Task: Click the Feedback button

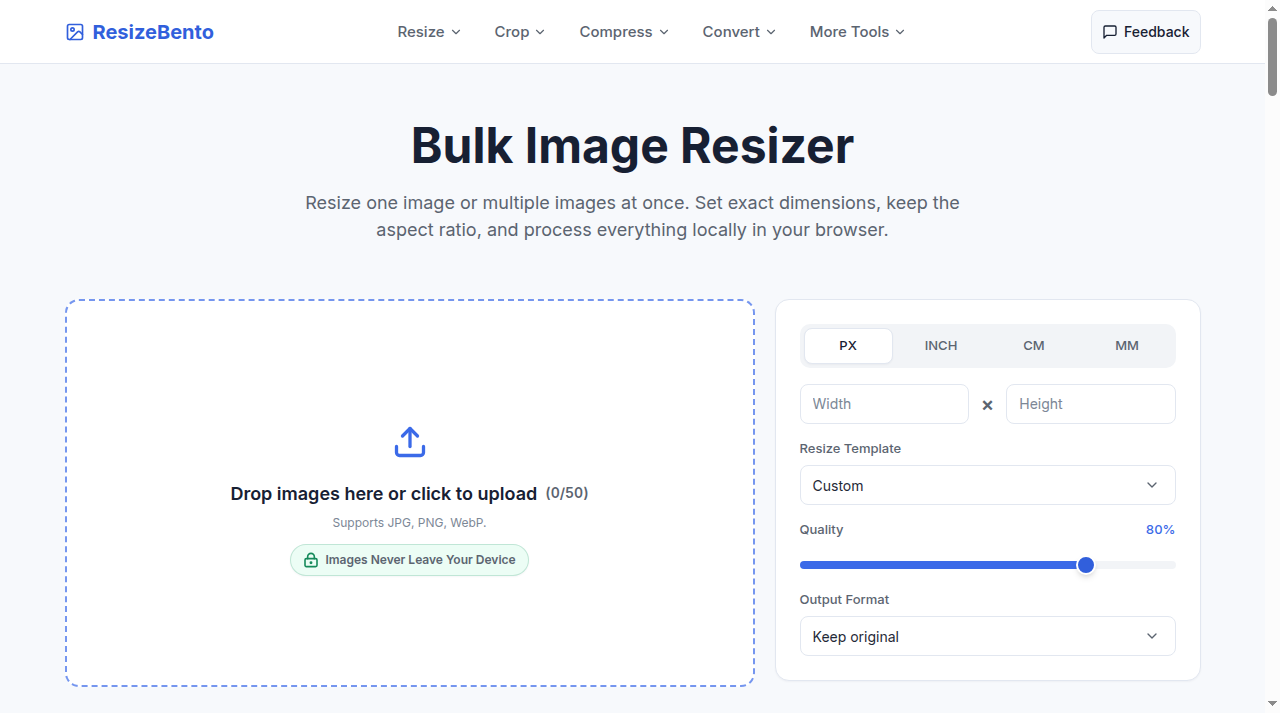Action: (x=1146, y=32)
